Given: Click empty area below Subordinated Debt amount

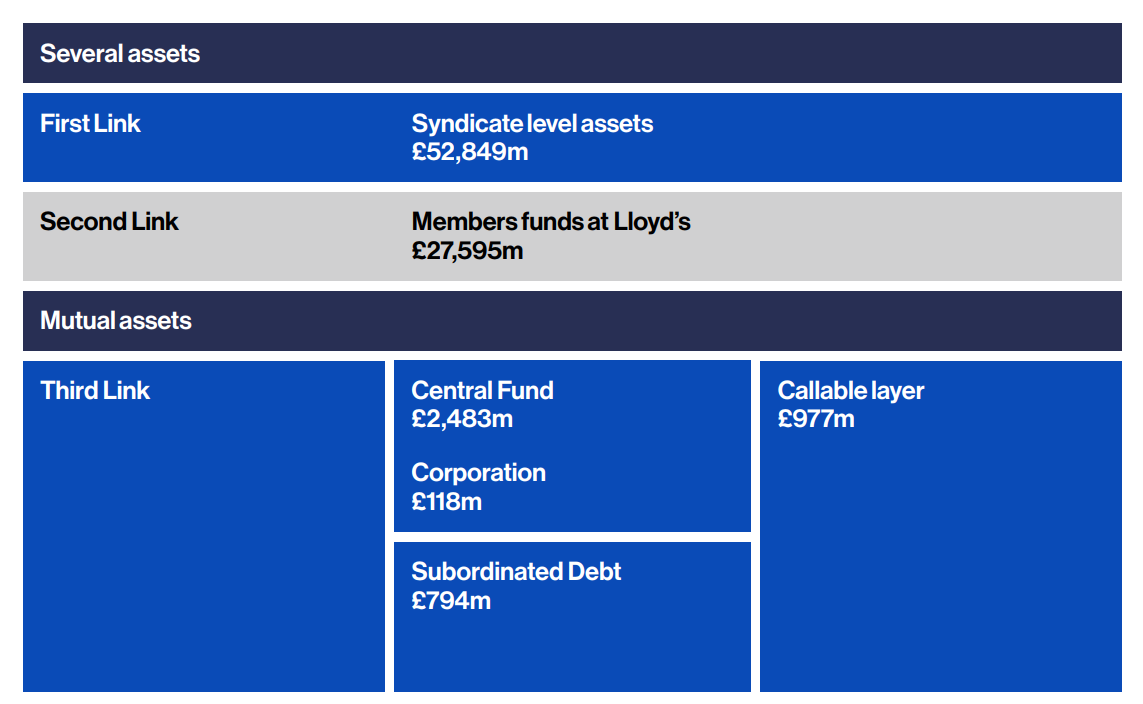Looking at the screenshot, I should pos(572,652).
